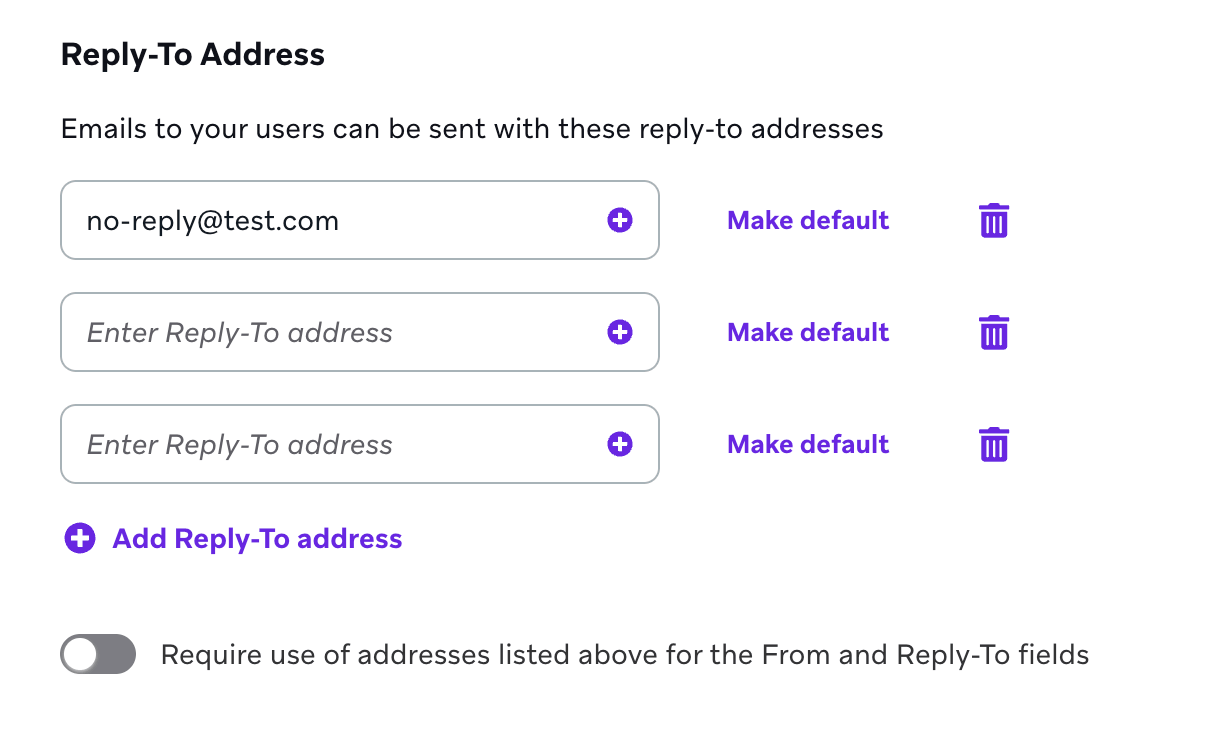Click placeholder text in the second Reply-To field

click(240, 332)
